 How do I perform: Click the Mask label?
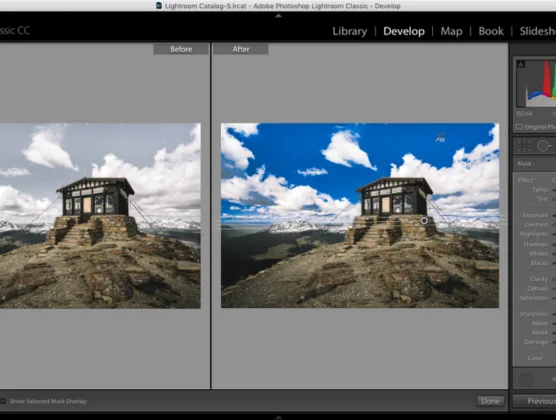point(526,164)
